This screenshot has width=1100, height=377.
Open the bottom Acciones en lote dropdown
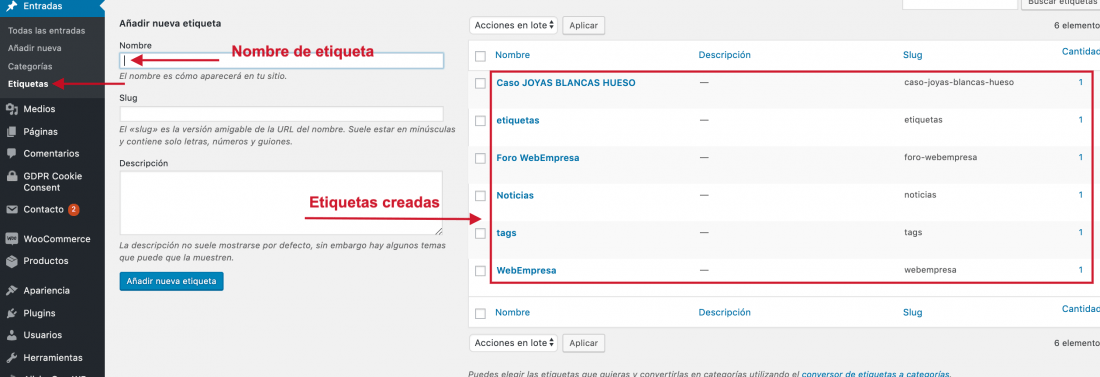pos(514,343)
